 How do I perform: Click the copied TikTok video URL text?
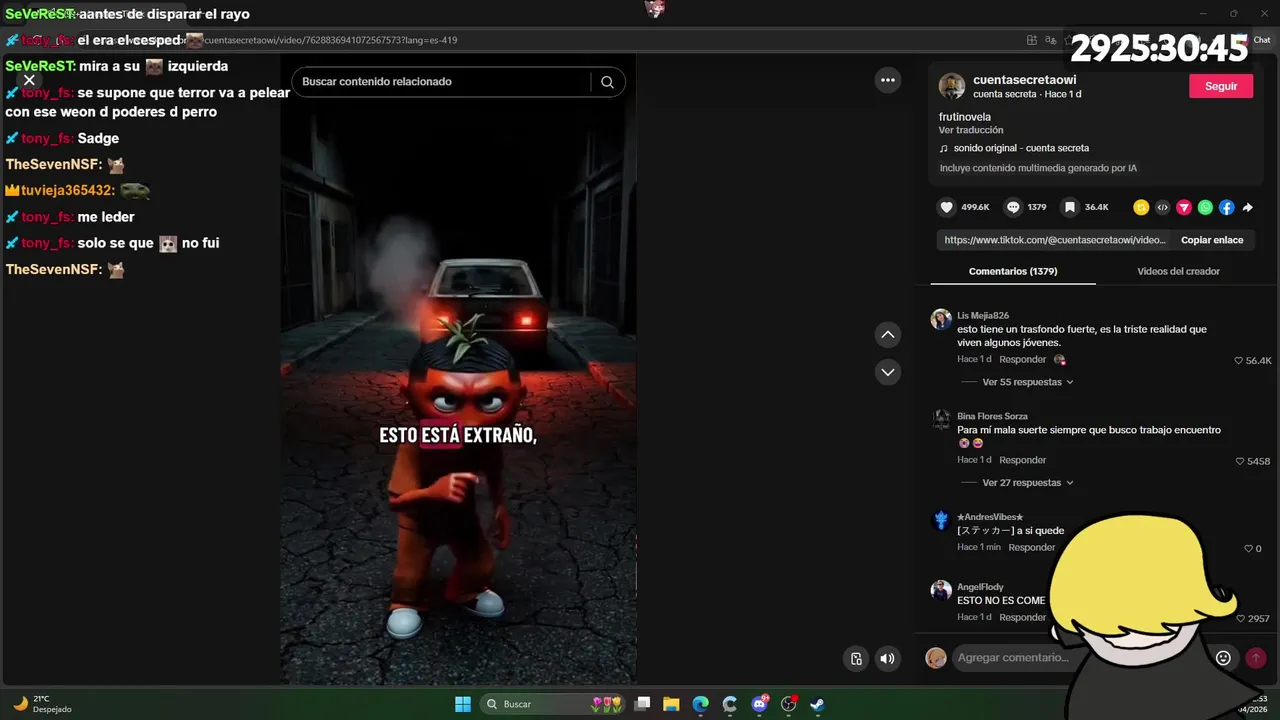point(1054,240)
